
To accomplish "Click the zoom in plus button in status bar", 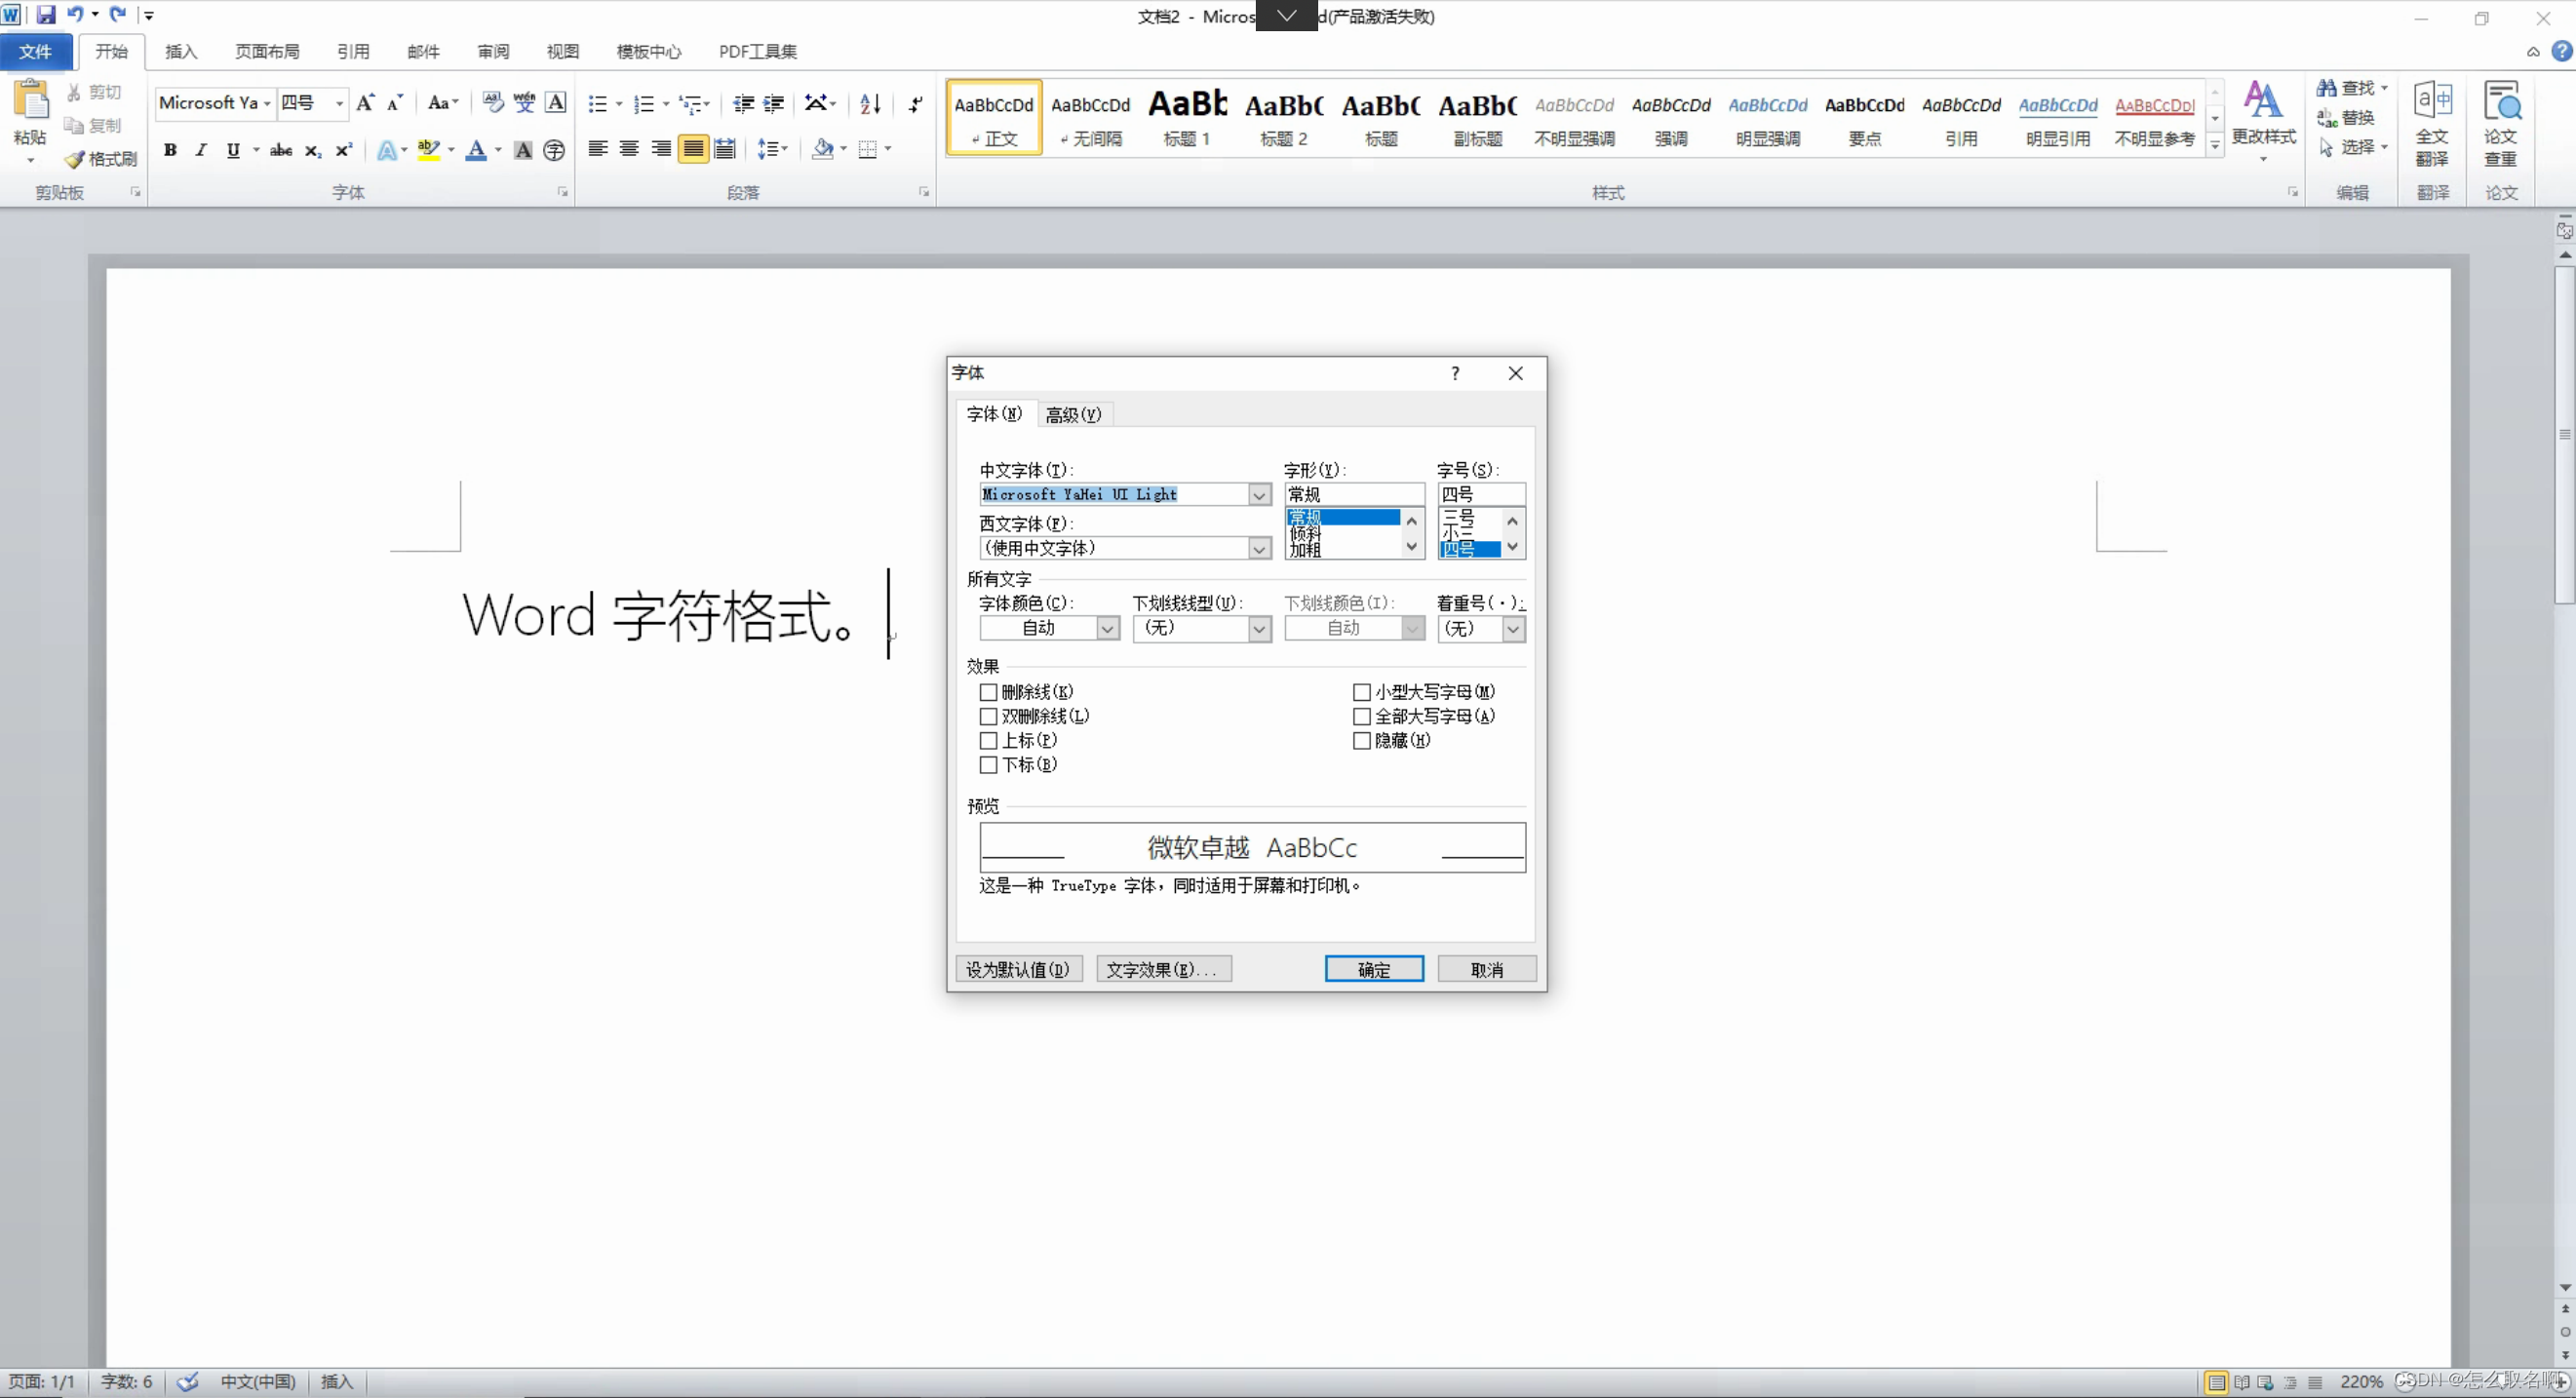I will pyautogui.click(x=2561, y=1382).
